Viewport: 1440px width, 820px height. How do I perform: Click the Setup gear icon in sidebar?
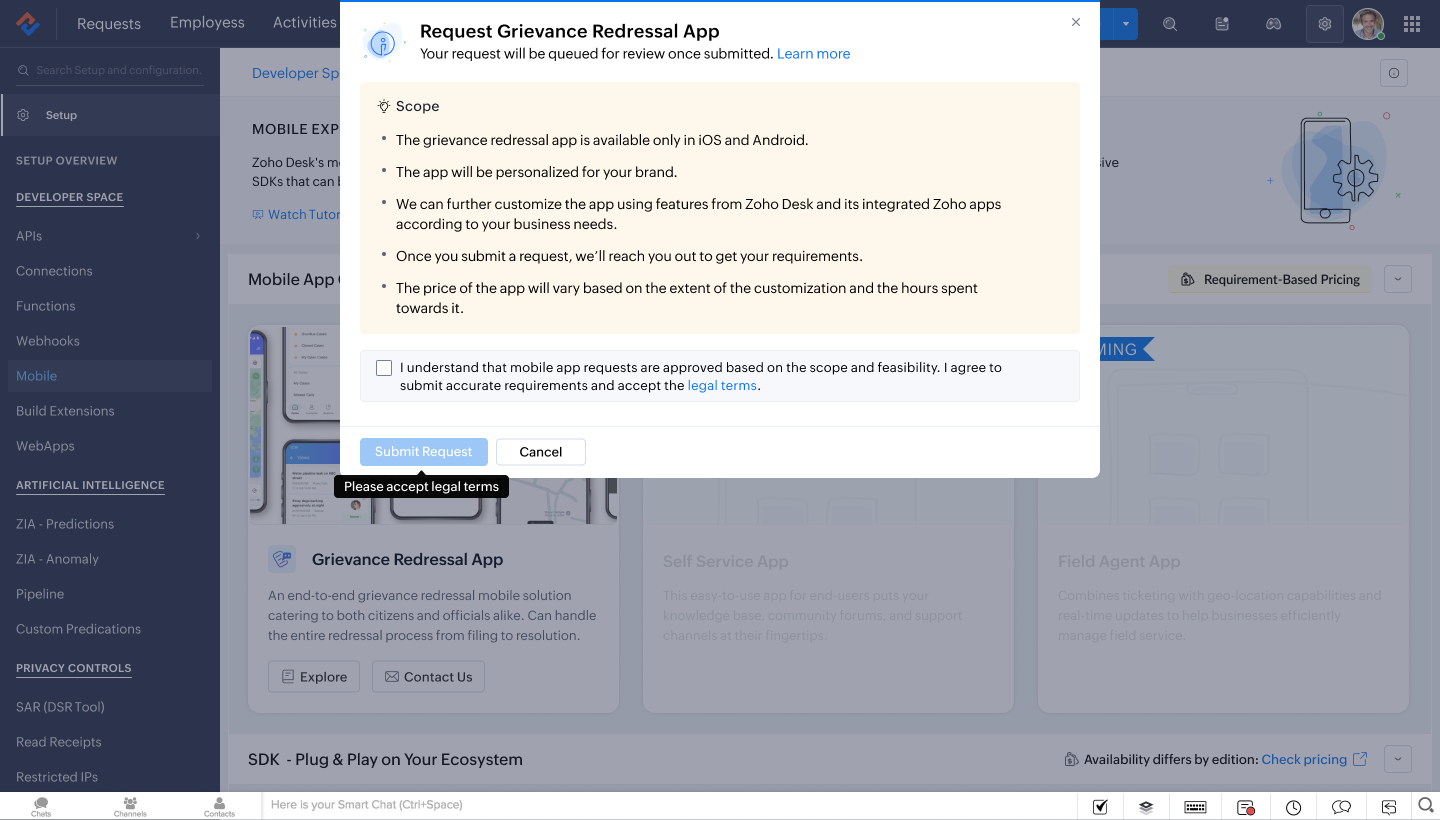click(x=23, y=115)
